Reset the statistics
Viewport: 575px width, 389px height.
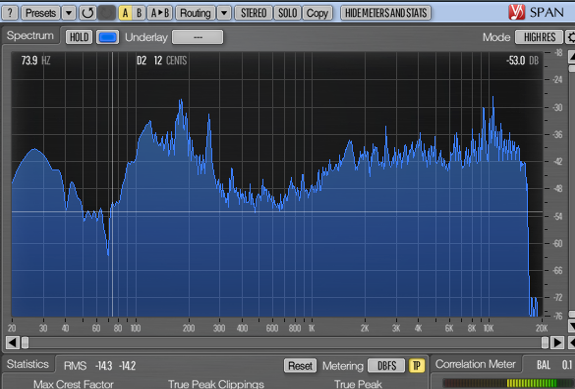pyautogui.click(x=300, y=366)
